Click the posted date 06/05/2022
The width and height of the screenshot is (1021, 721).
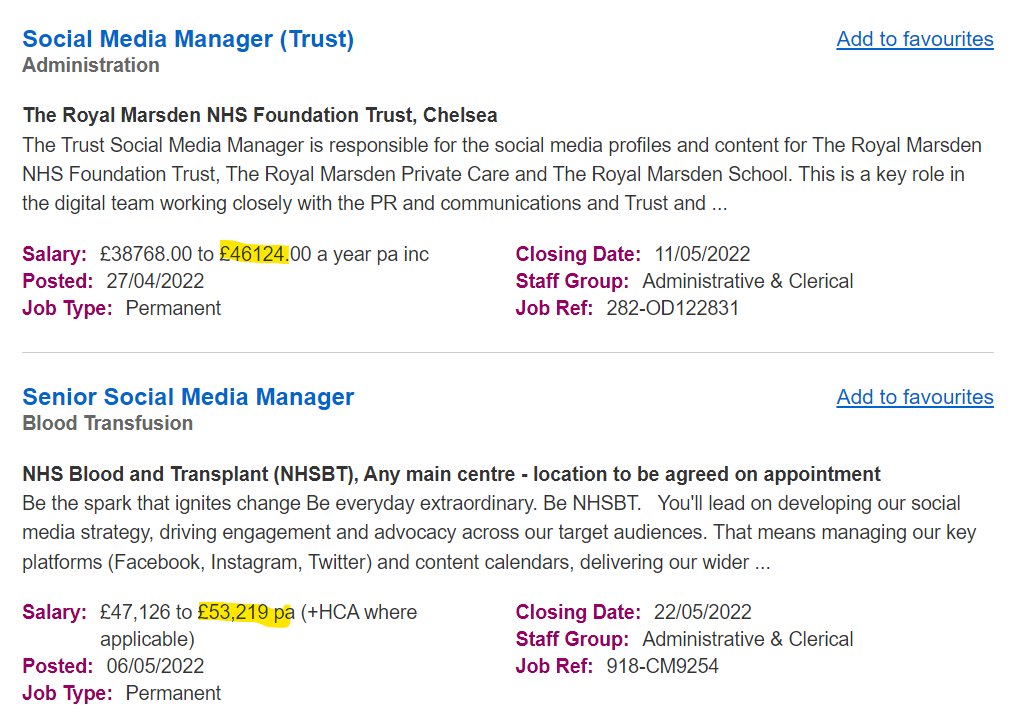click(x=155, y=665)
